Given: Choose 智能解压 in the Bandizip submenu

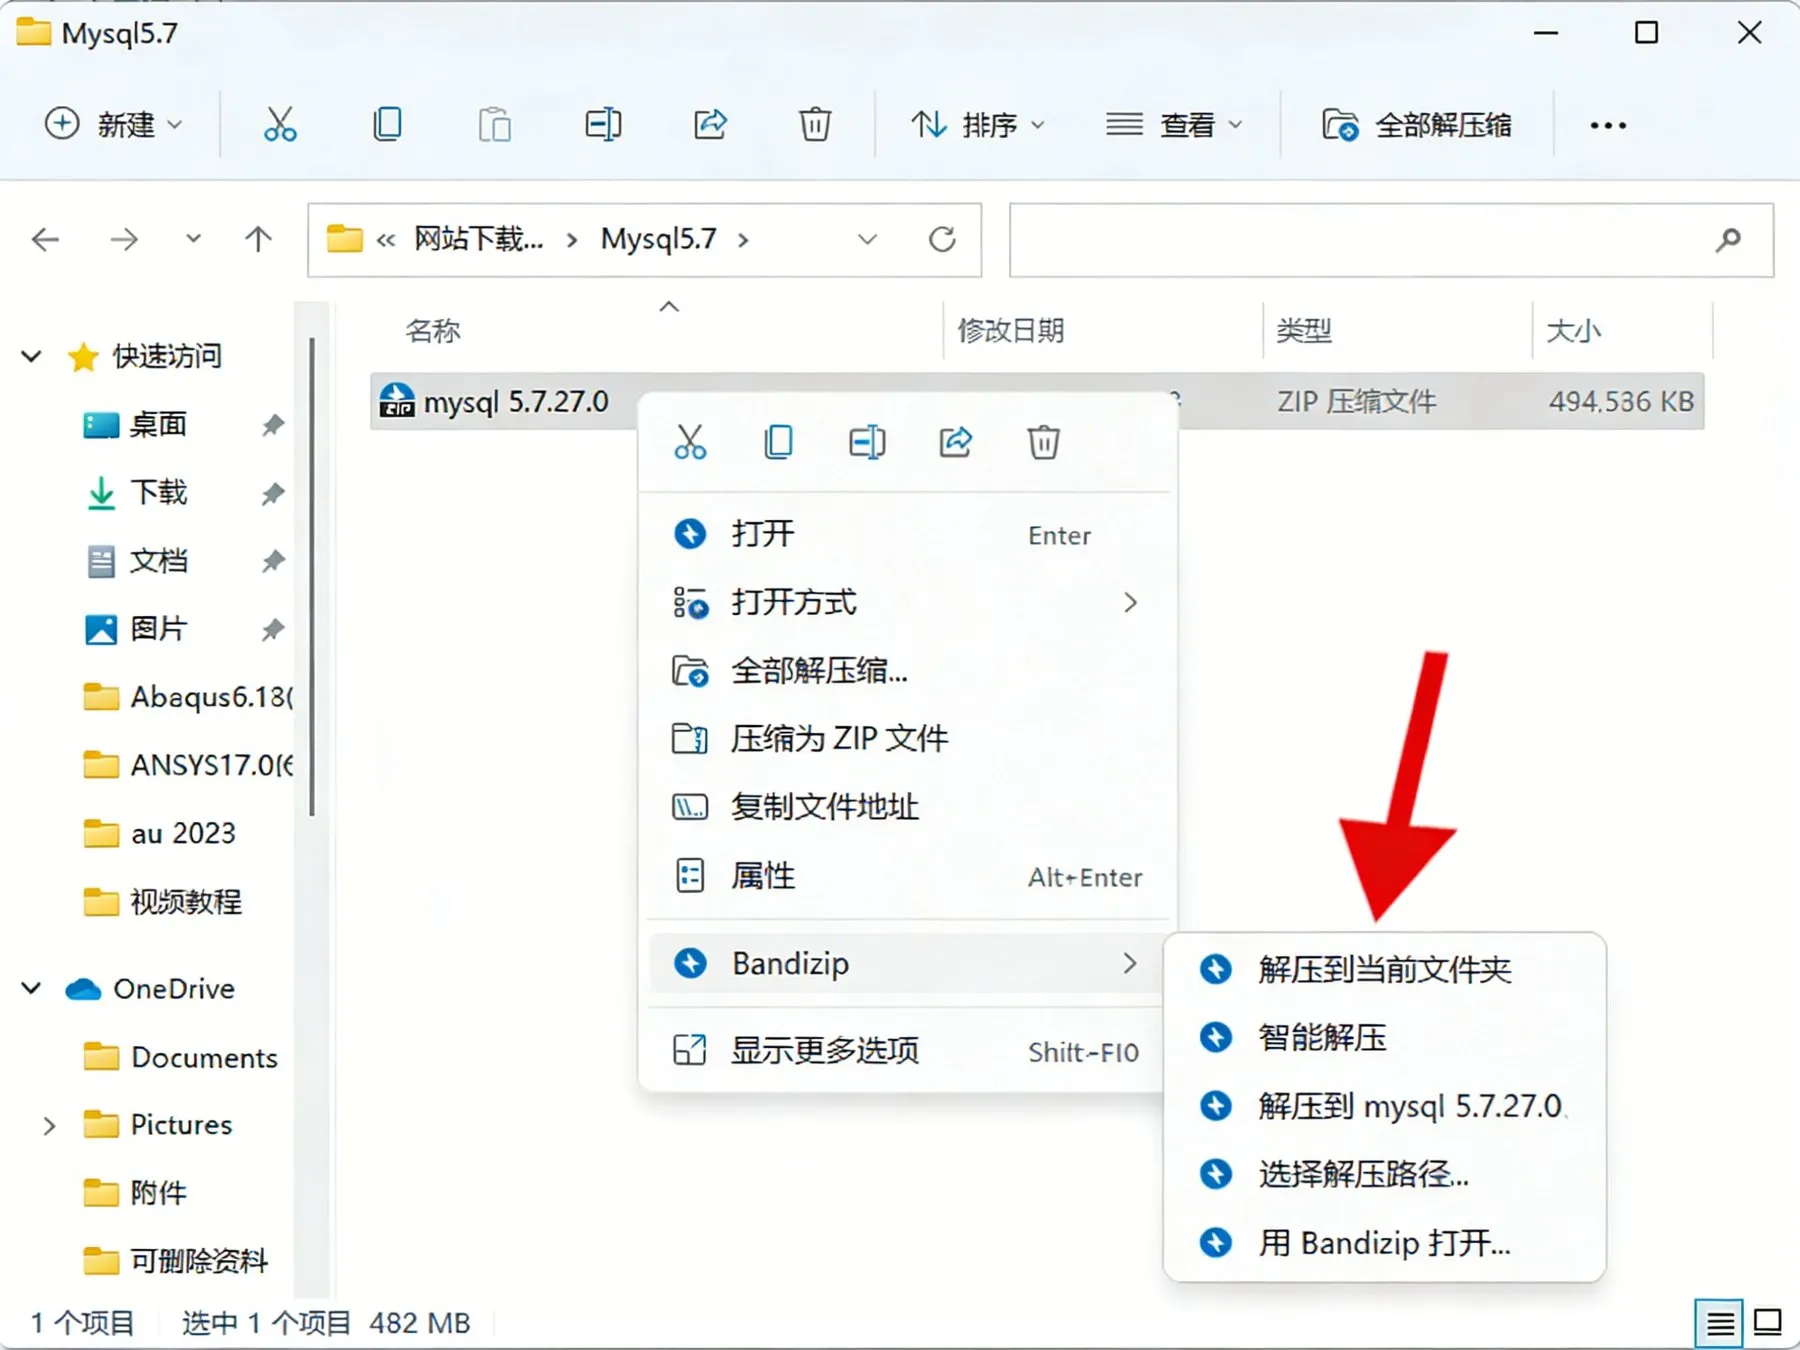Looking at the screenshot, I should coord(1385,1038).
